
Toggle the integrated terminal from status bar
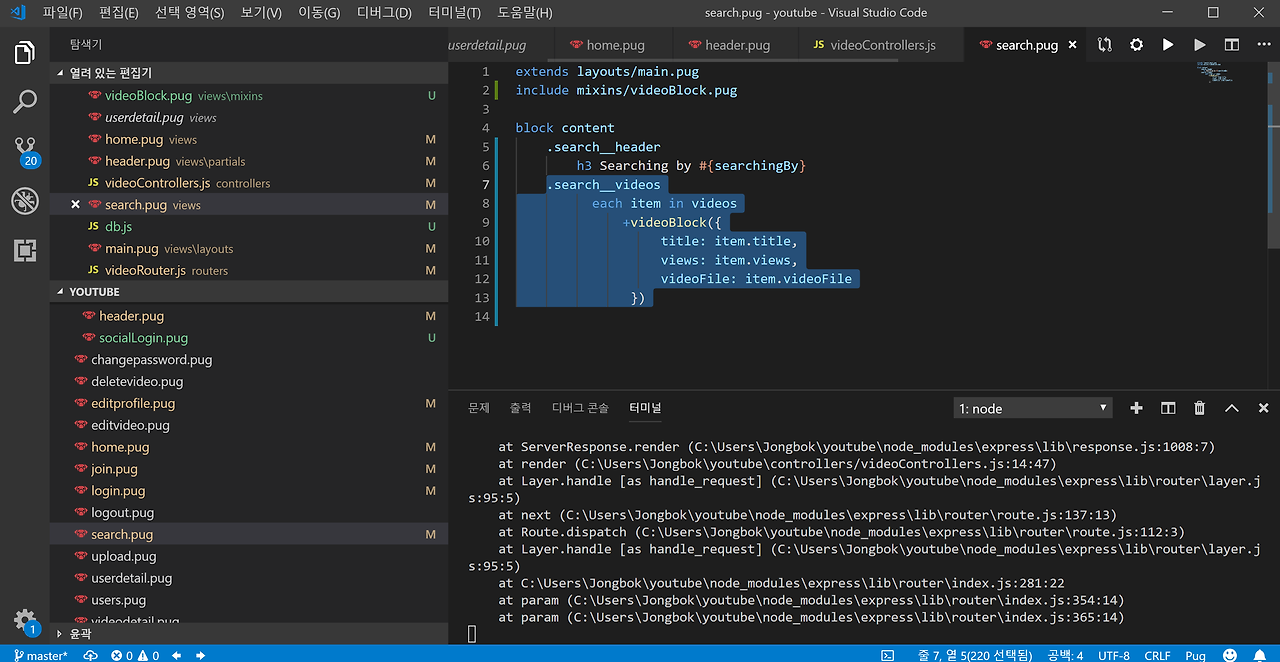tap(887, 655)
